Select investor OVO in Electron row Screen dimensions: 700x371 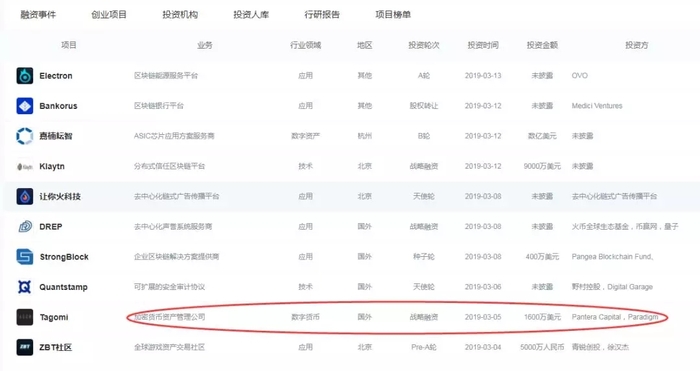(580, 76)
